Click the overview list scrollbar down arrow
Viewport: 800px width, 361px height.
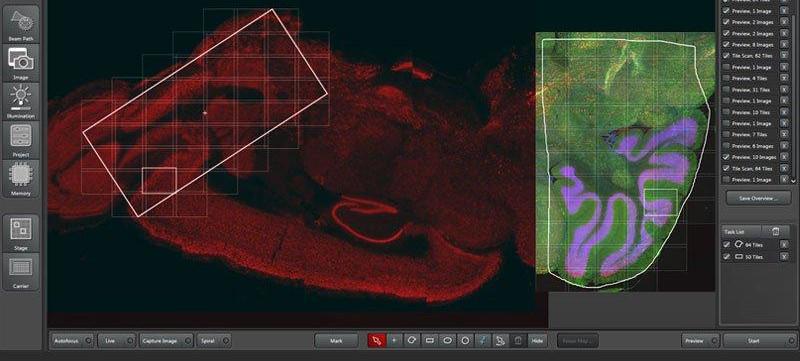click(793, 180)
